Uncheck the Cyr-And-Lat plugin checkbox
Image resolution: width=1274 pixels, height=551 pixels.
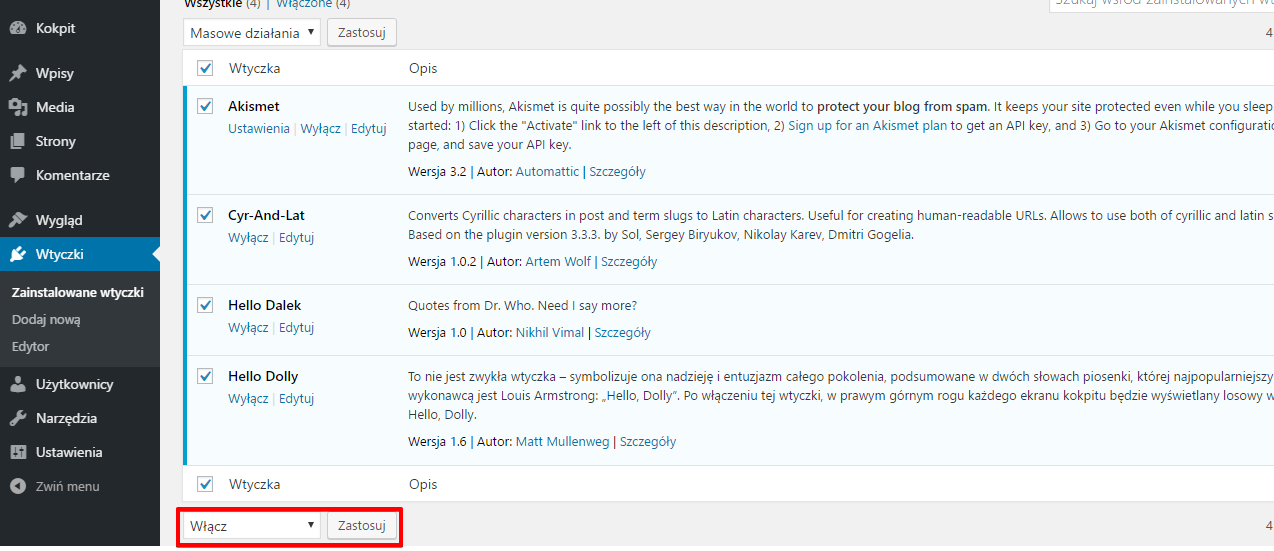pos(205,215)
